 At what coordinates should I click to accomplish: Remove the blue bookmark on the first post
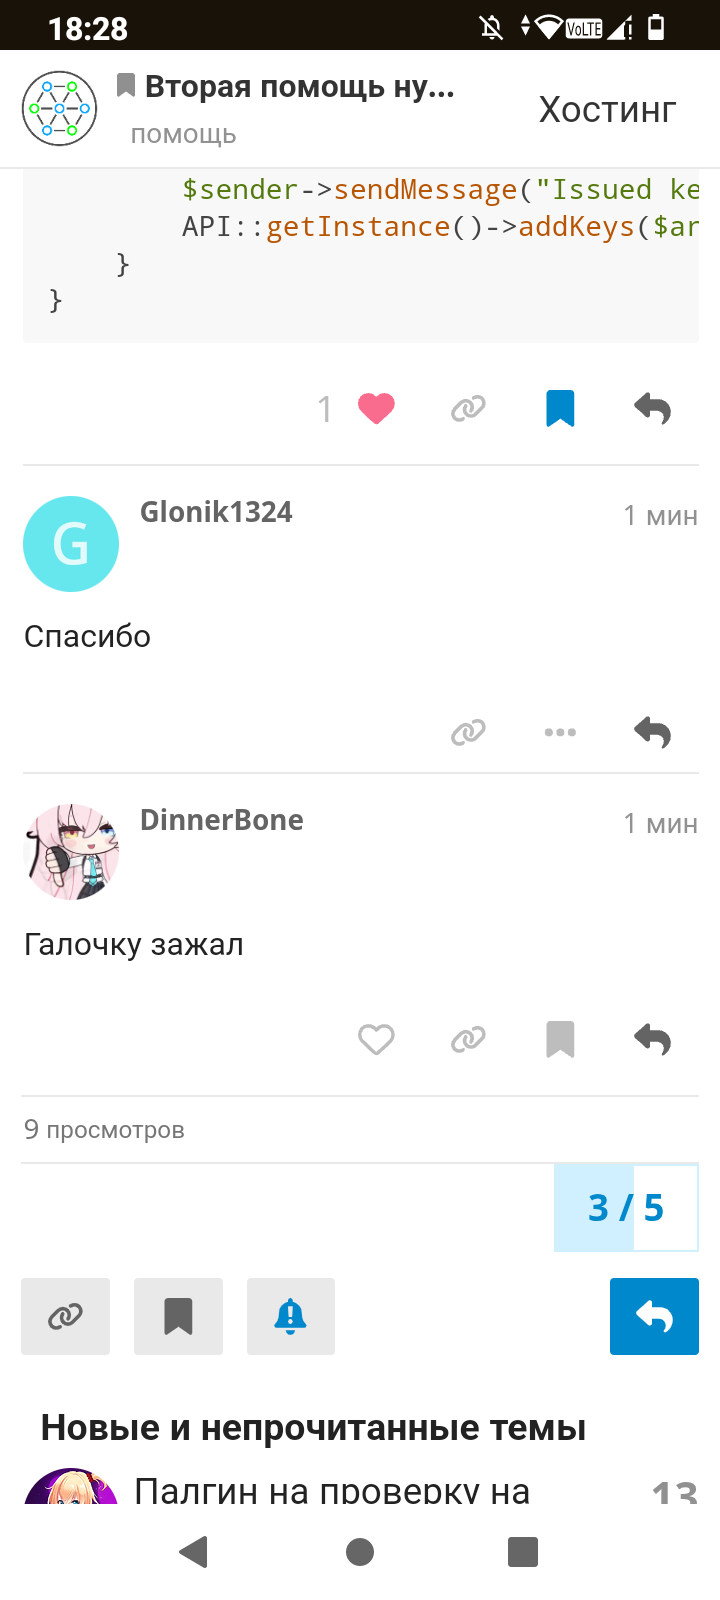(x=560, y=408)
